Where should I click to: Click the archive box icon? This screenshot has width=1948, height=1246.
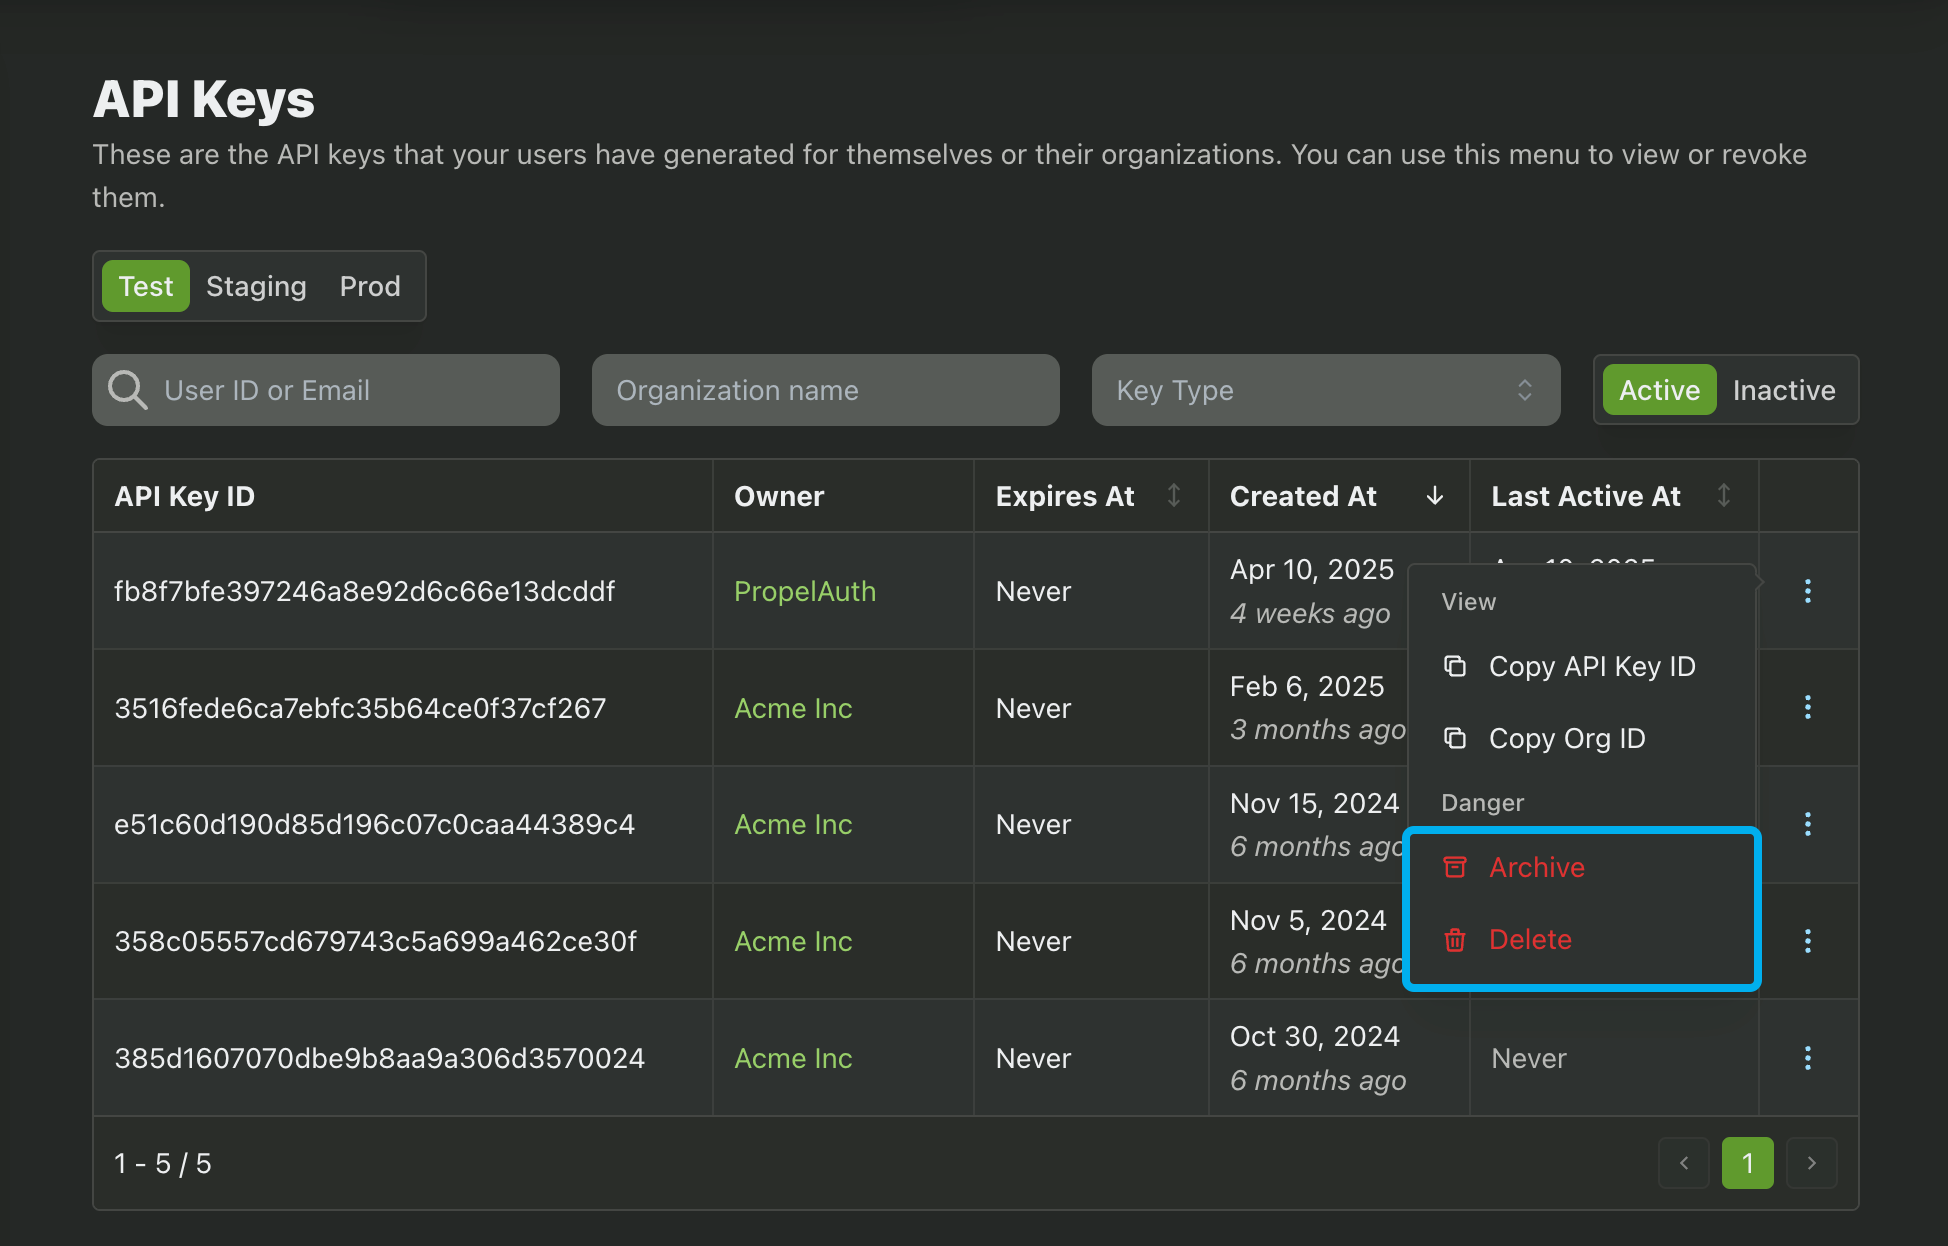[1455, 867]
